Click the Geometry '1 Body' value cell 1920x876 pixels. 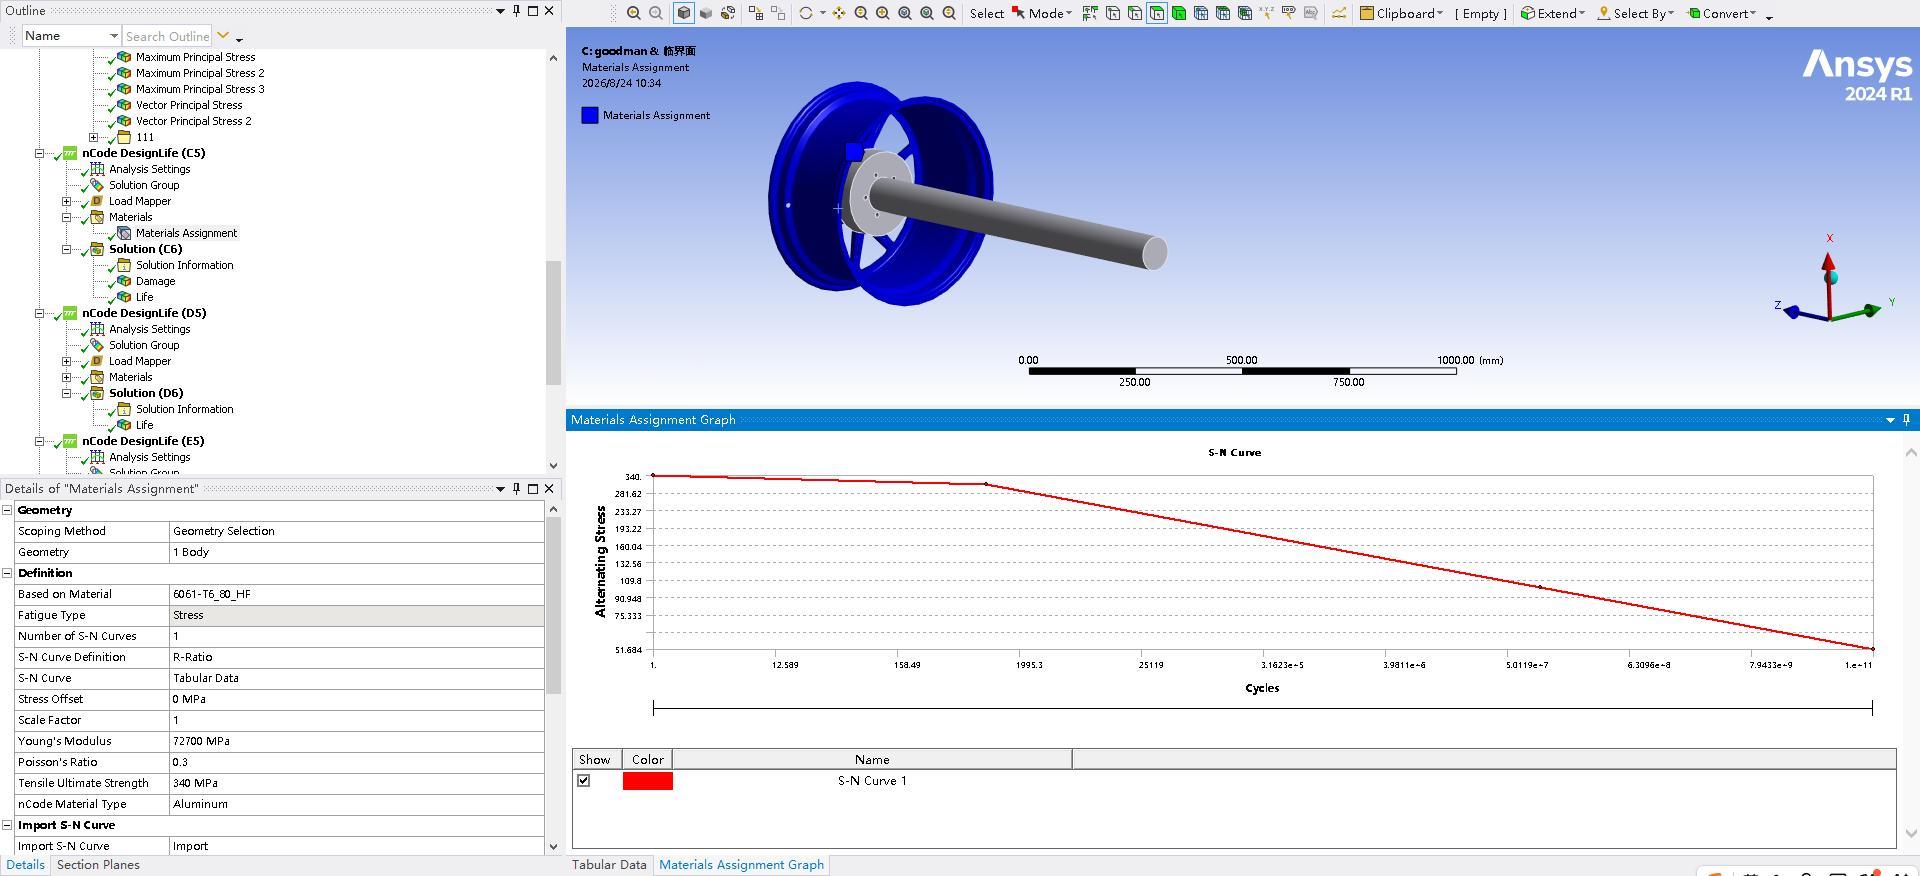coord(357,552)
